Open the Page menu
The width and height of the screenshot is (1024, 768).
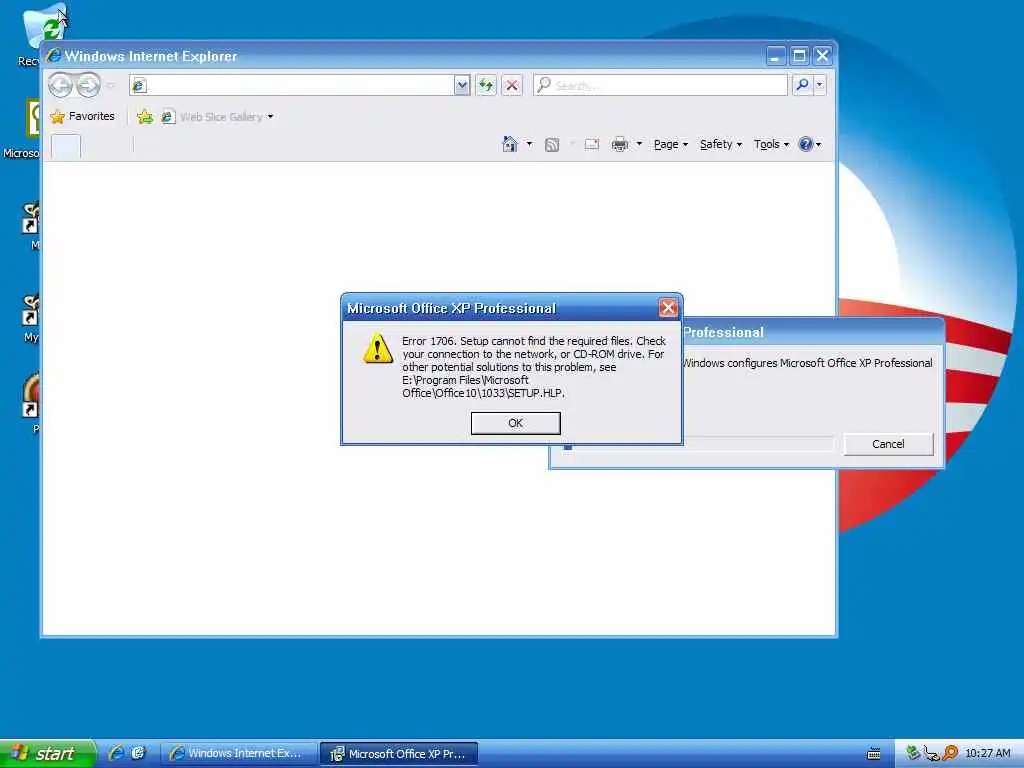tap(671, 144)
